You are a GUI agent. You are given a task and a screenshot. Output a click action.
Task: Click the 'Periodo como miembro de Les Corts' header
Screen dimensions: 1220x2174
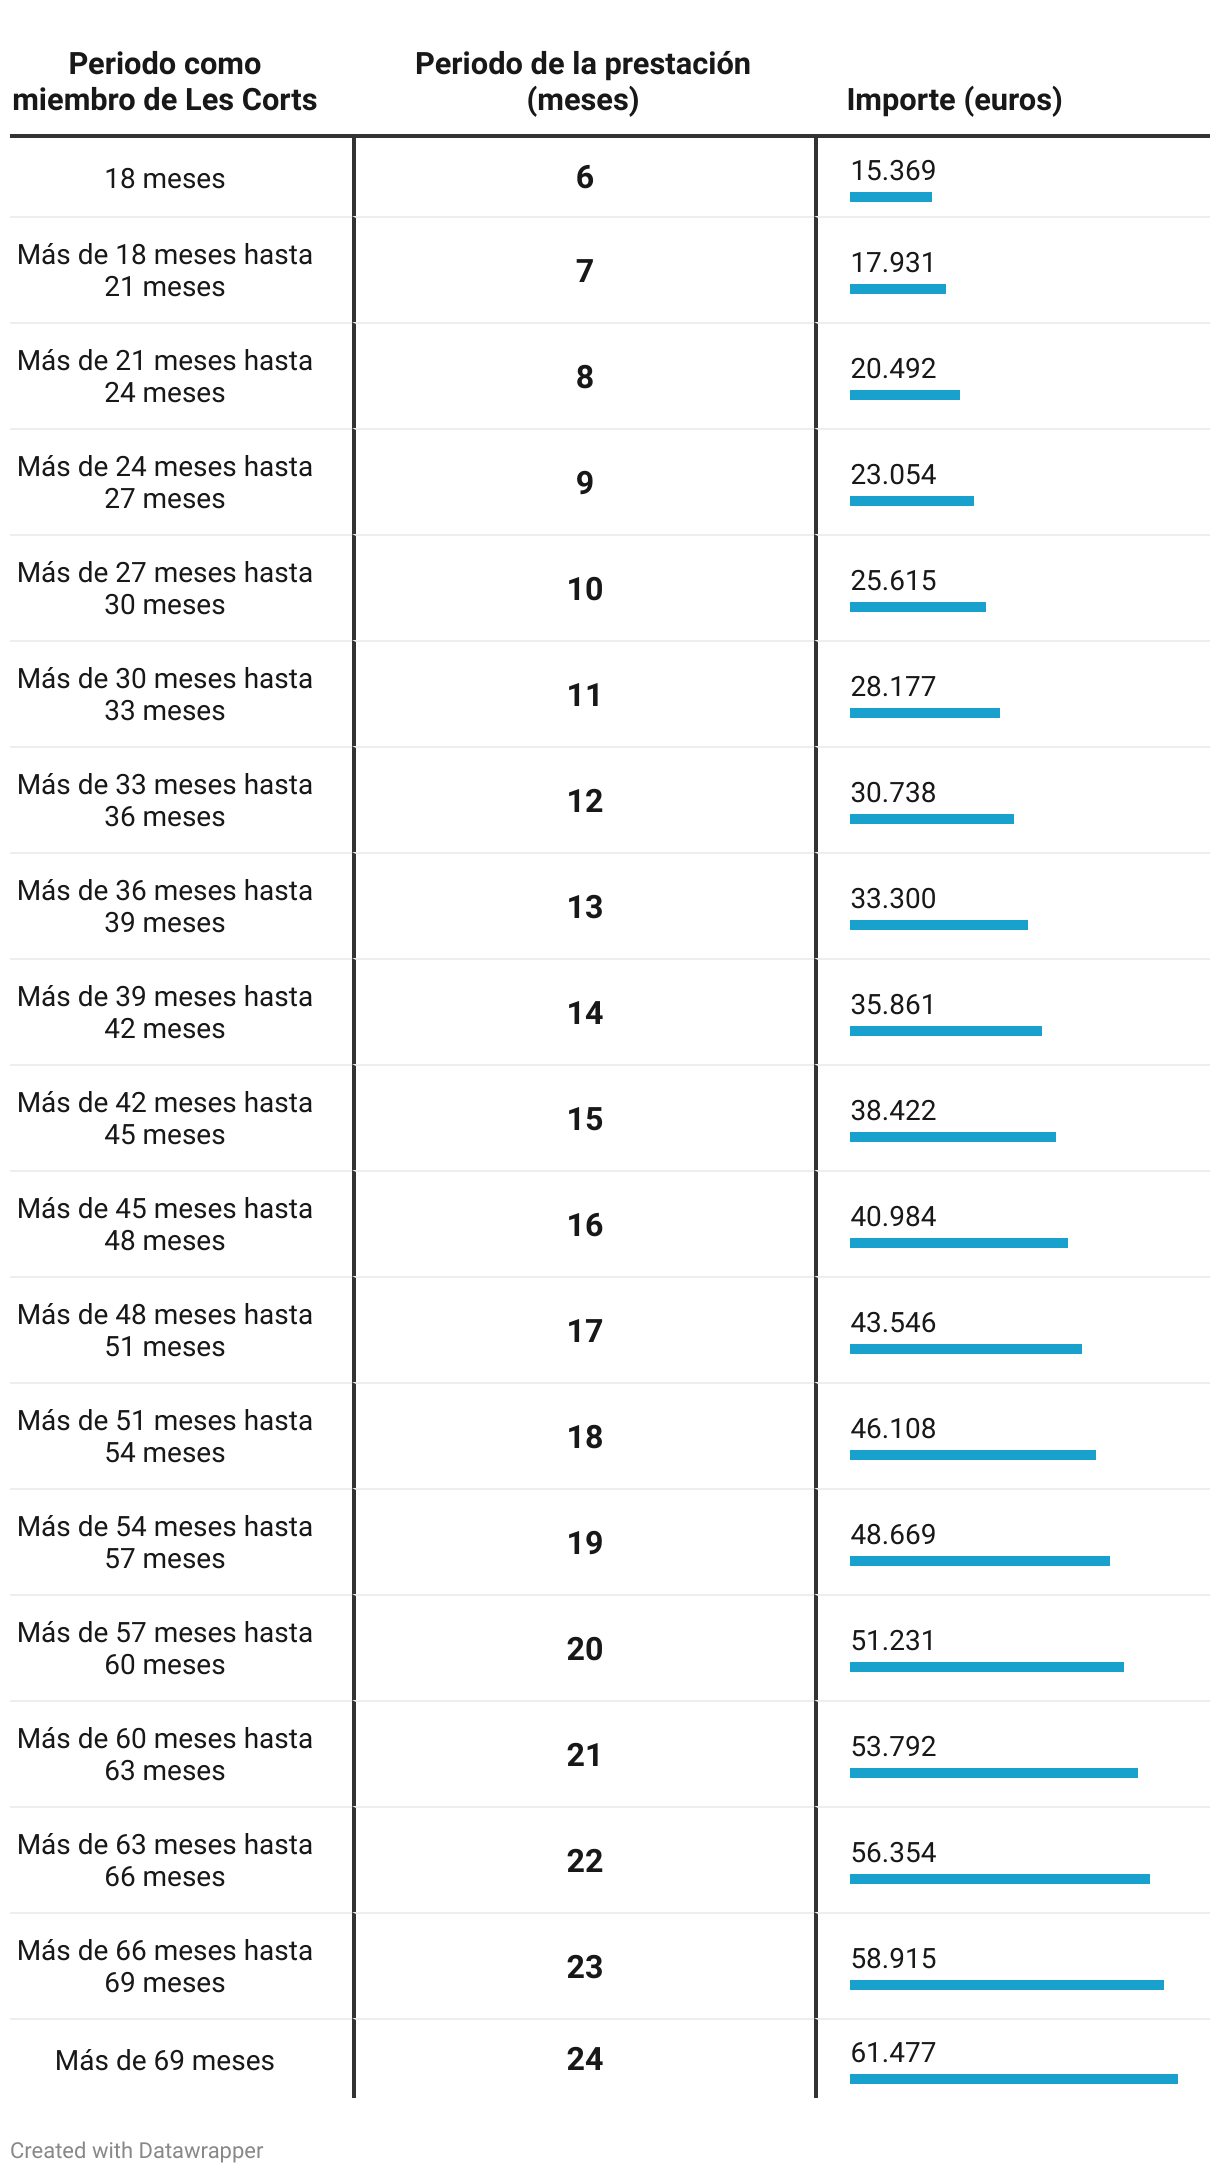click(165, 82)
